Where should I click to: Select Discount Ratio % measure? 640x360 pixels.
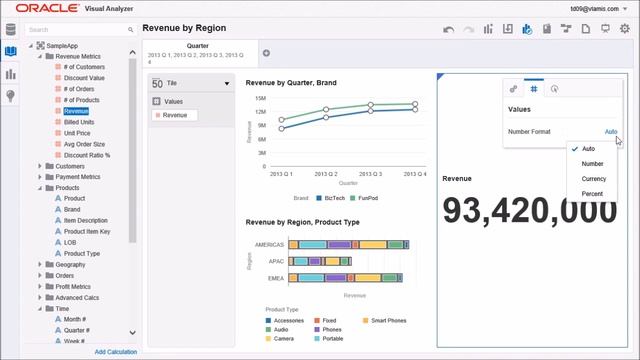coord(87,155)
